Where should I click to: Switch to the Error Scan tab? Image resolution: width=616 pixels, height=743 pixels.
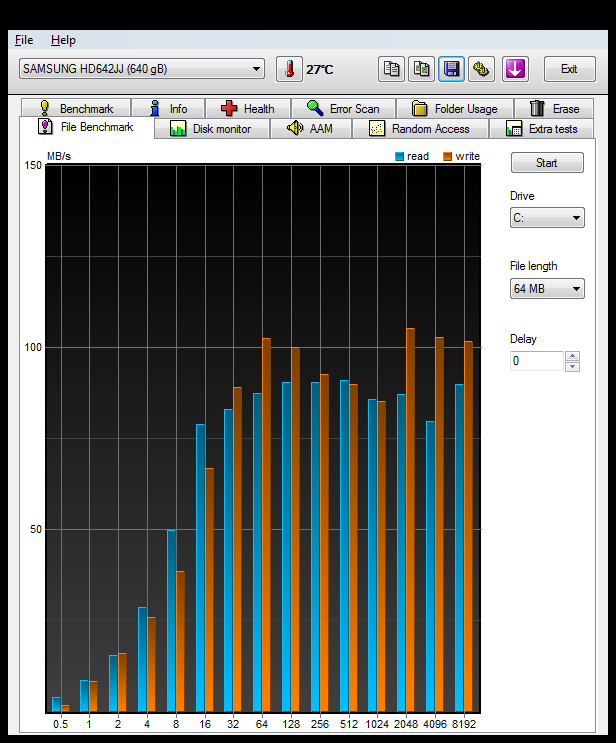point(344,109)
